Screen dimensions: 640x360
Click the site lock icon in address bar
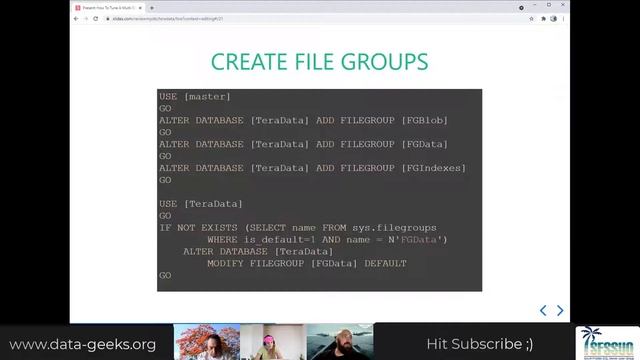[x=108, y=19]
